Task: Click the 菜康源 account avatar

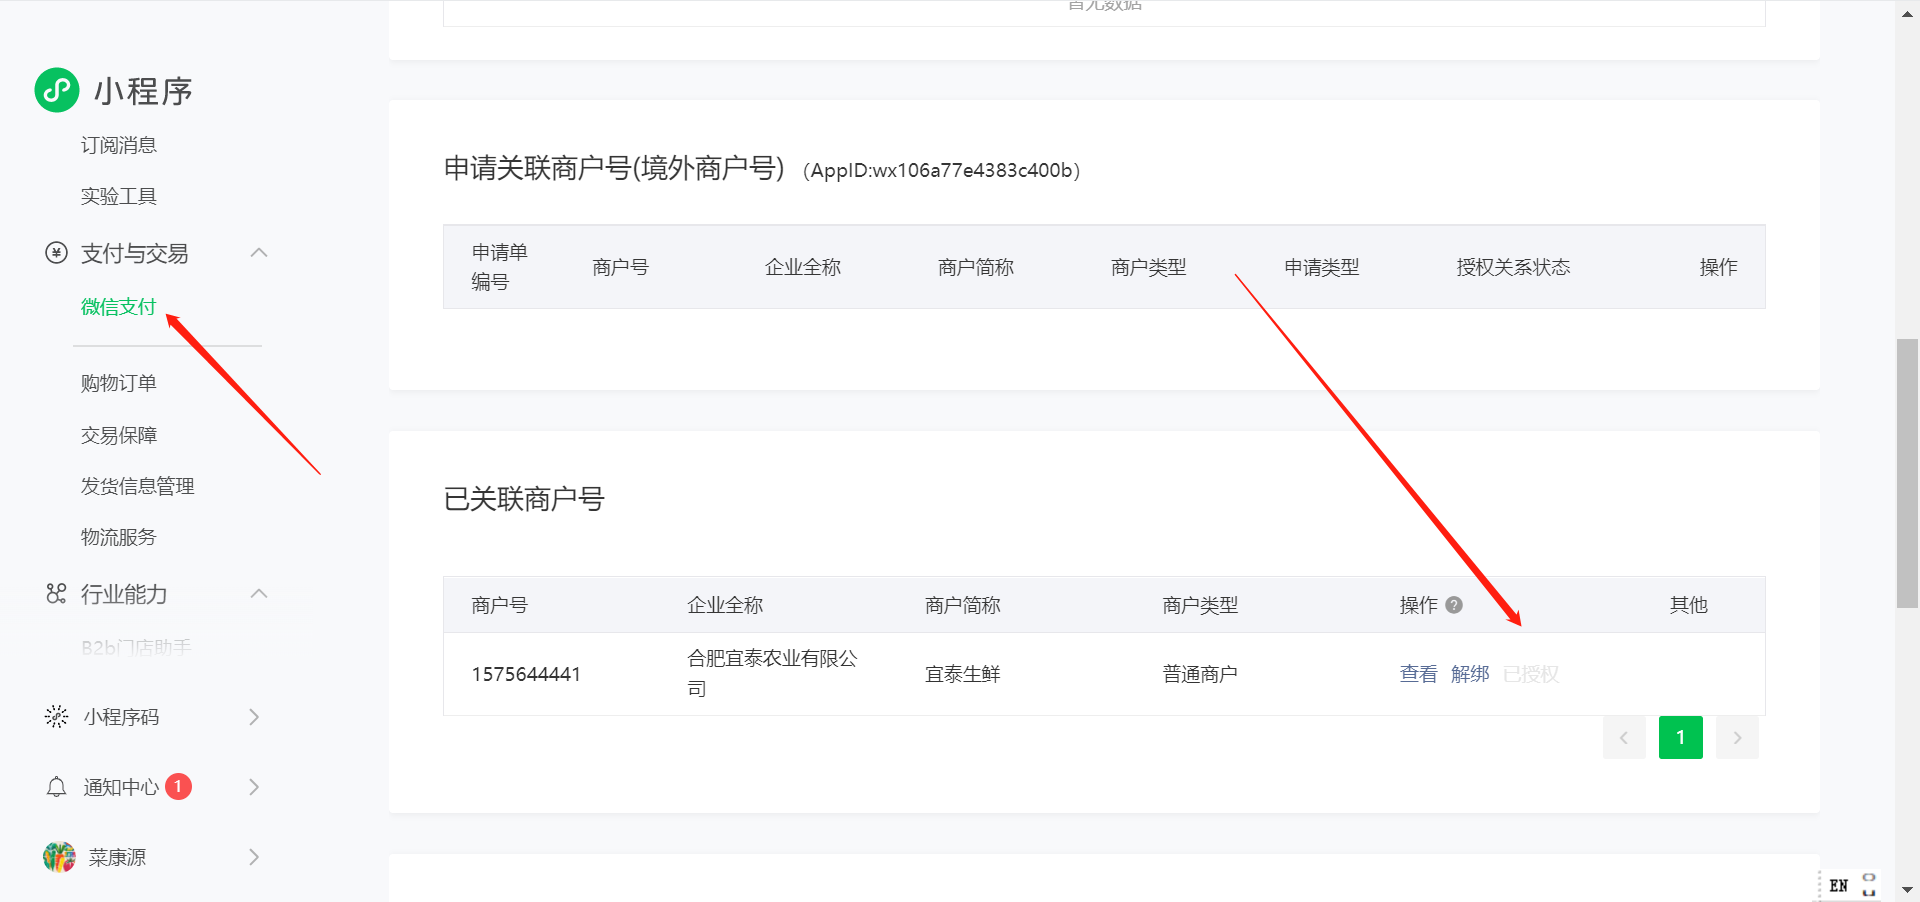Action: [x=59, y=857]
